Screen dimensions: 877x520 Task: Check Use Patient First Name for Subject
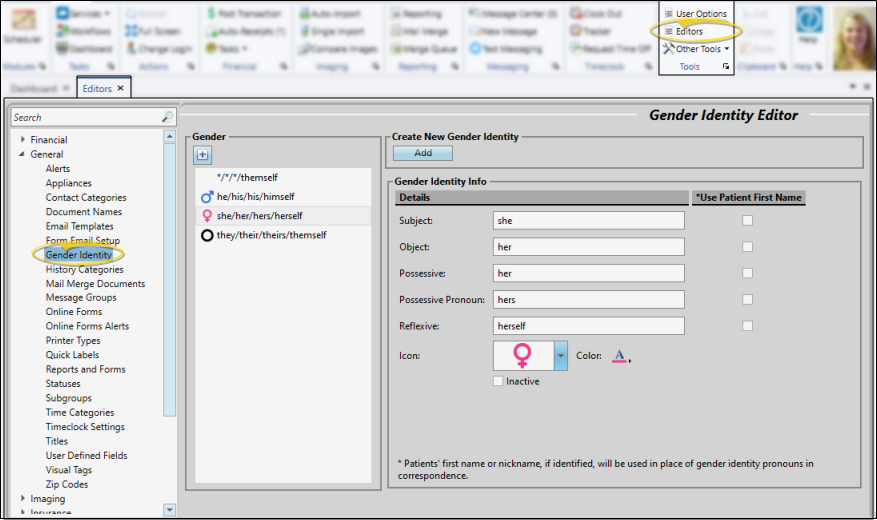747,220
